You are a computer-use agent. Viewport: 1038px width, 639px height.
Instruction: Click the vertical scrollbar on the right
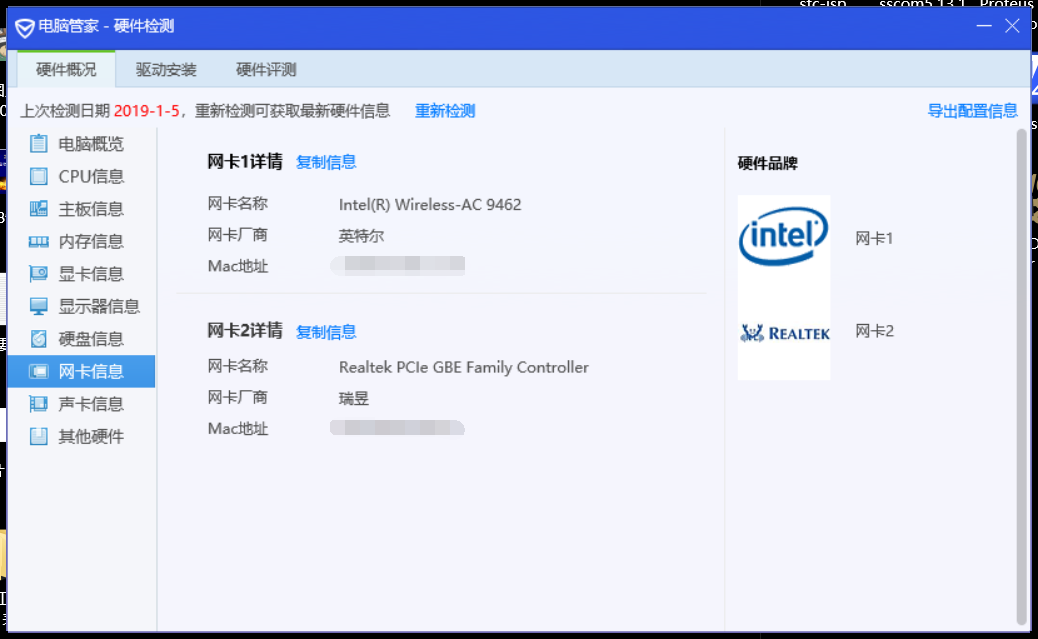pos(1021,377)
